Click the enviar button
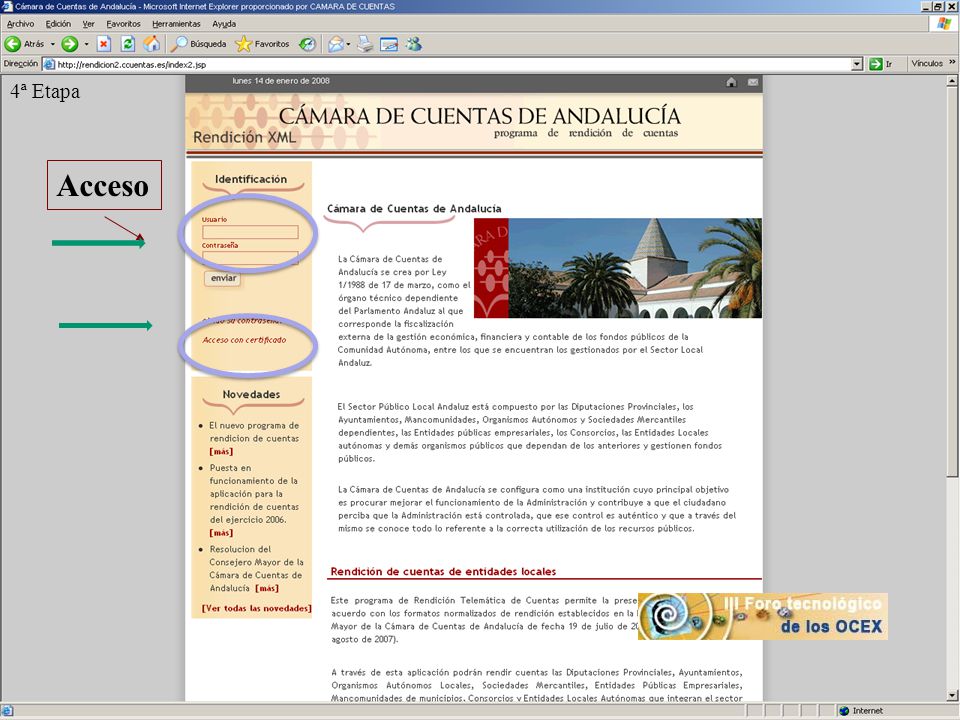Image resolution: width=960 pixels, height=720 pixels. (222, 278)
